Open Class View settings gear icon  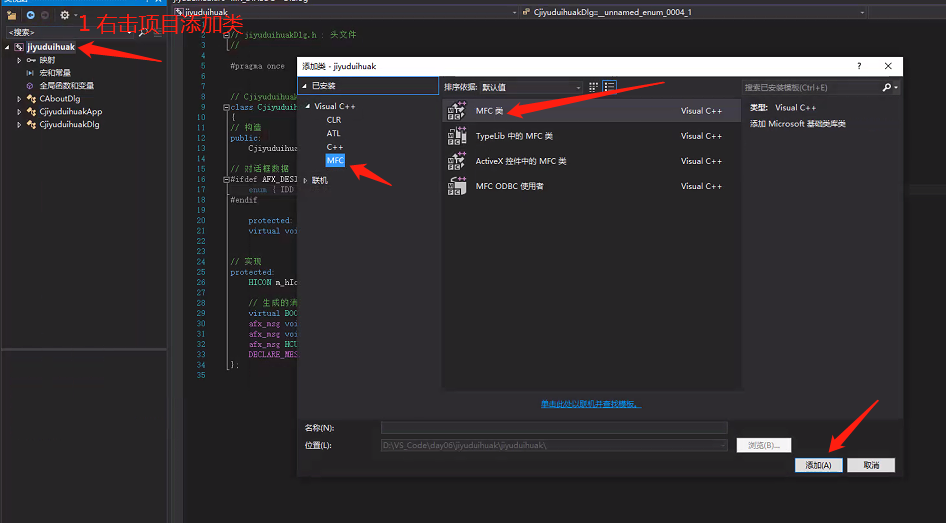(x=65, y=15)
